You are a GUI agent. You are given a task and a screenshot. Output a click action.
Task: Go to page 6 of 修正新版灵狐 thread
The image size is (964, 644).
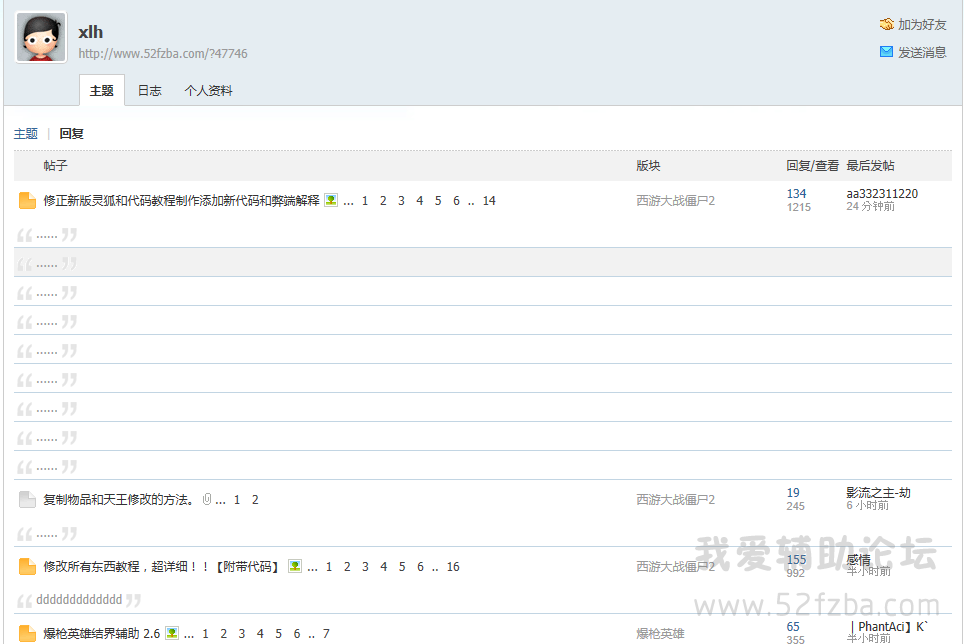coord(456,200)
